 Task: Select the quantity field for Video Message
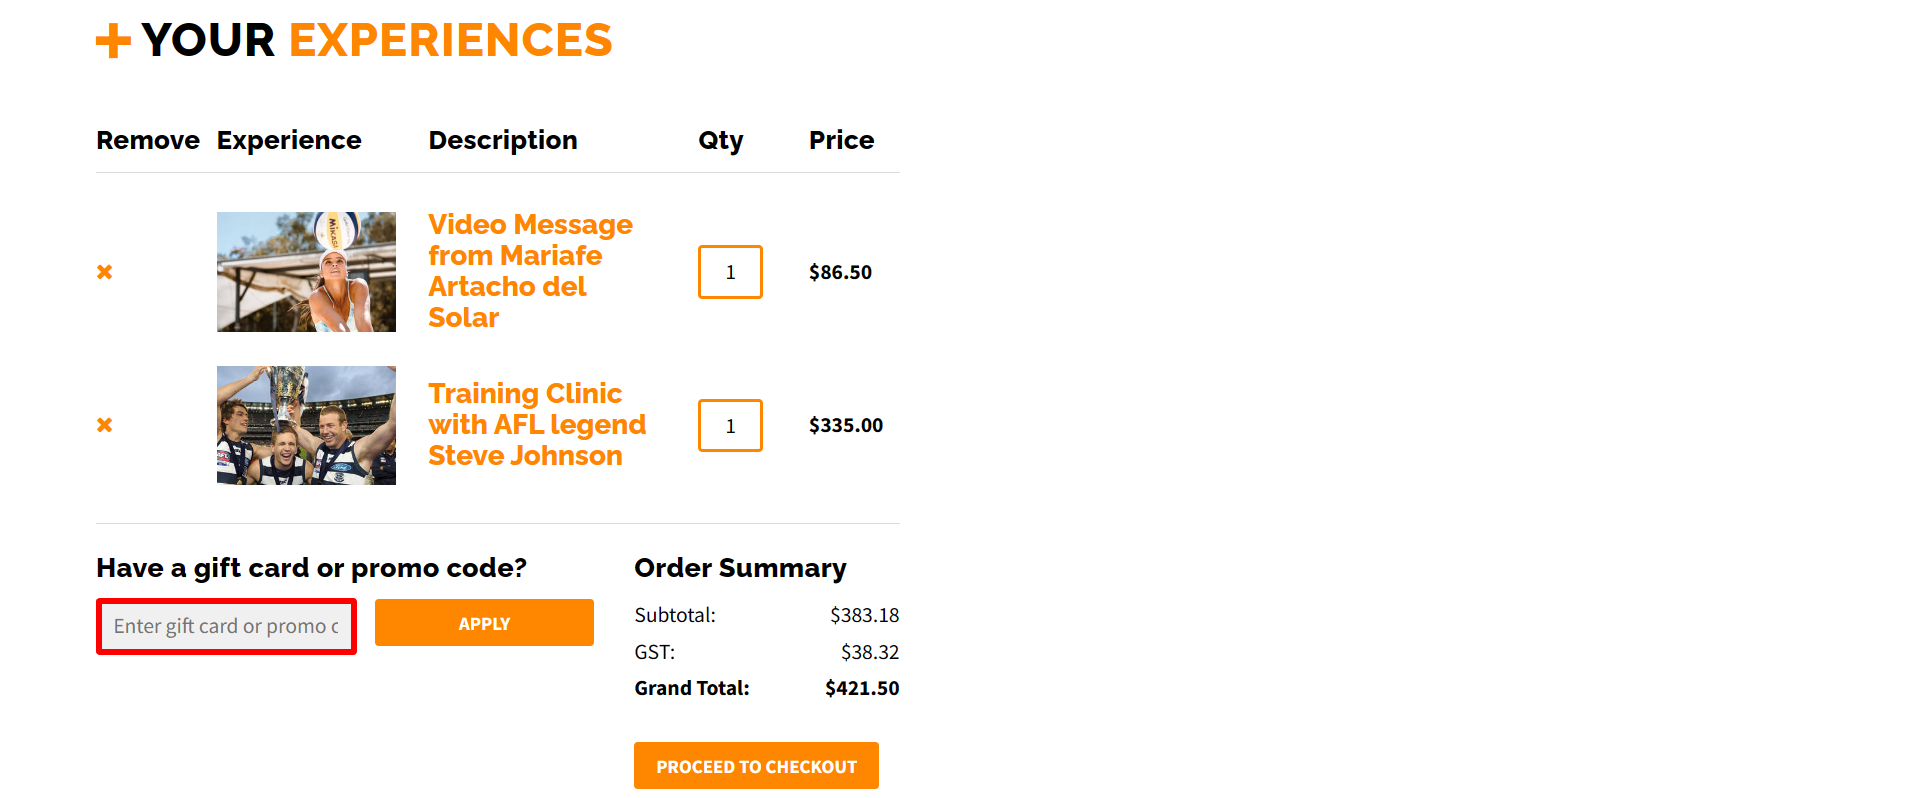(x=730, y=271)
